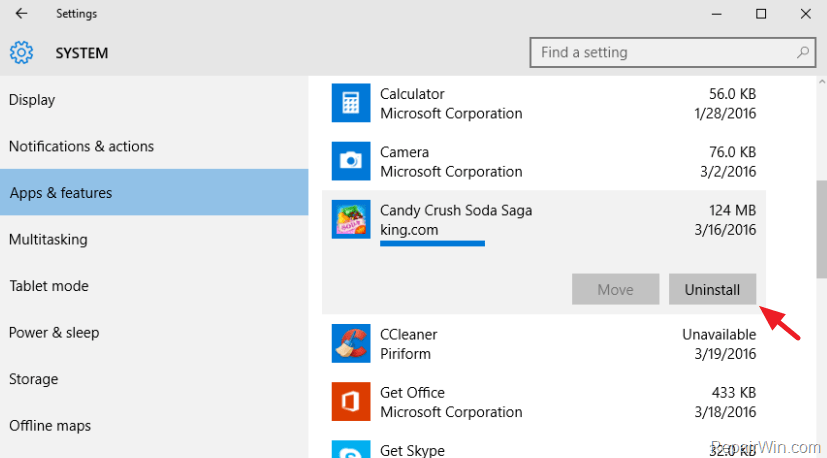
Task: Focus the Find a setting field
Action: coord(673,52)
